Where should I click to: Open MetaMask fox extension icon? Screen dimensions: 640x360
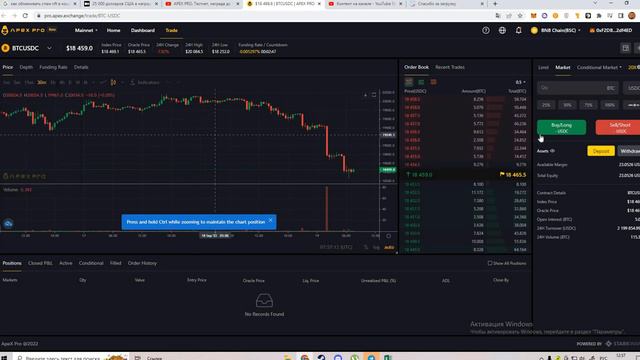[533, 16]
